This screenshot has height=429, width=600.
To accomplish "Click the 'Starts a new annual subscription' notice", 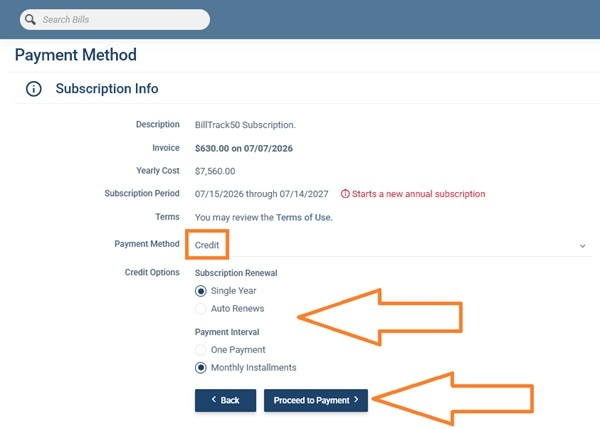I will pyautogui.click(x=418, y=194).
